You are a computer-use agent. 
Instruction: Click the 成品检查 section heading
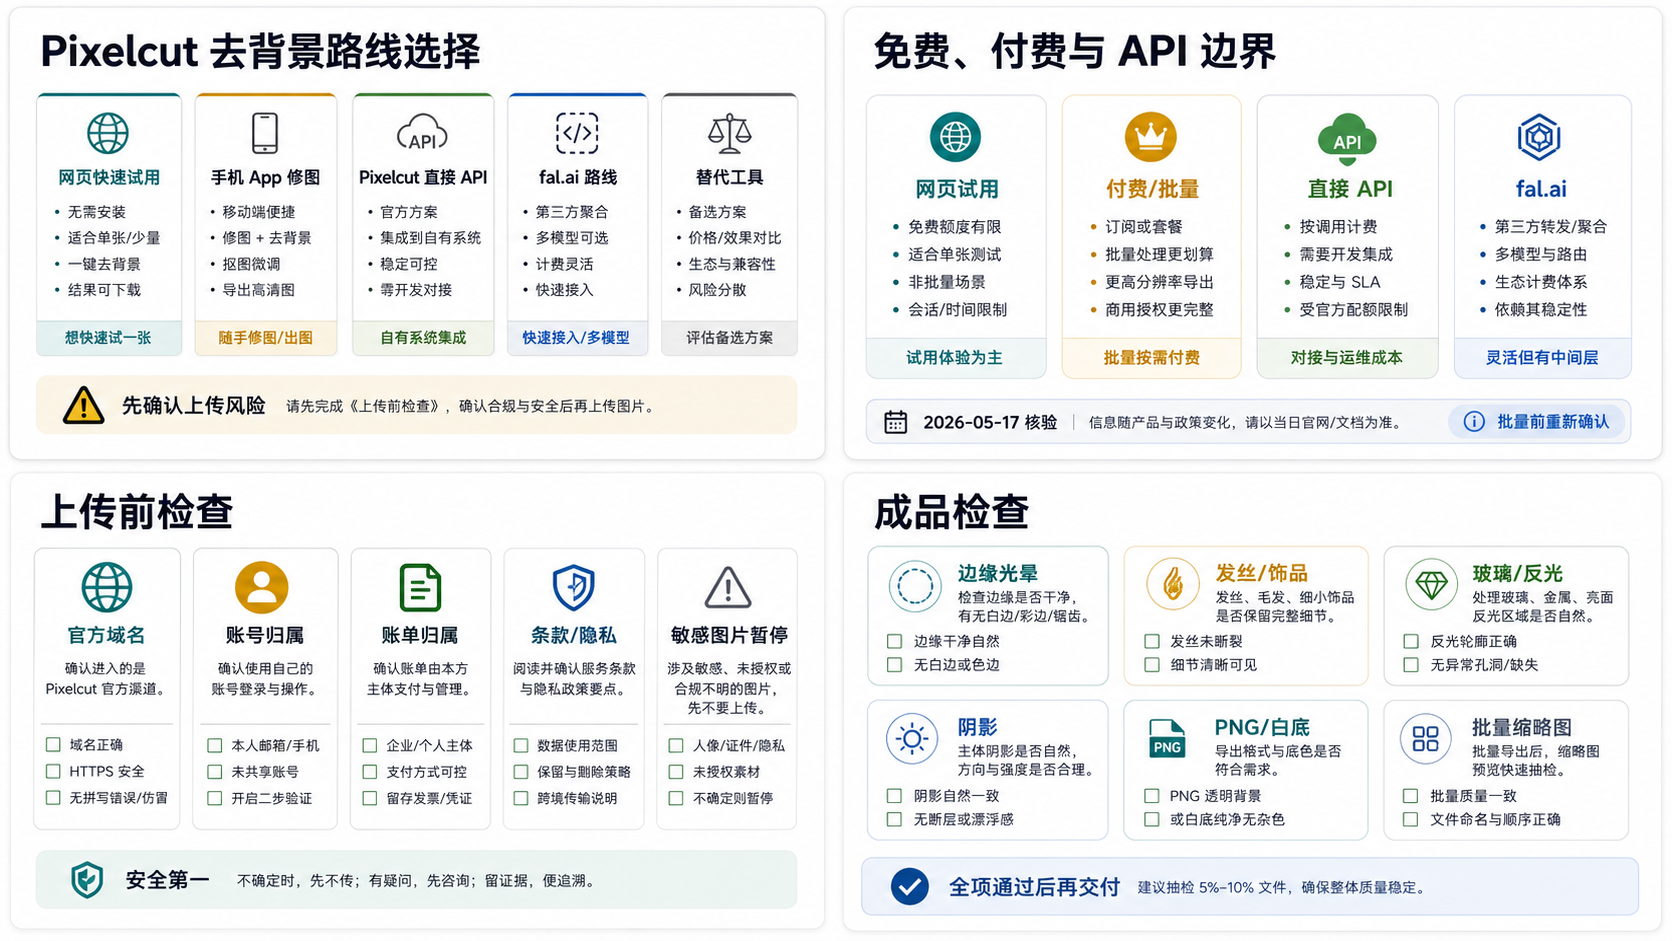[x=951, y=512]
